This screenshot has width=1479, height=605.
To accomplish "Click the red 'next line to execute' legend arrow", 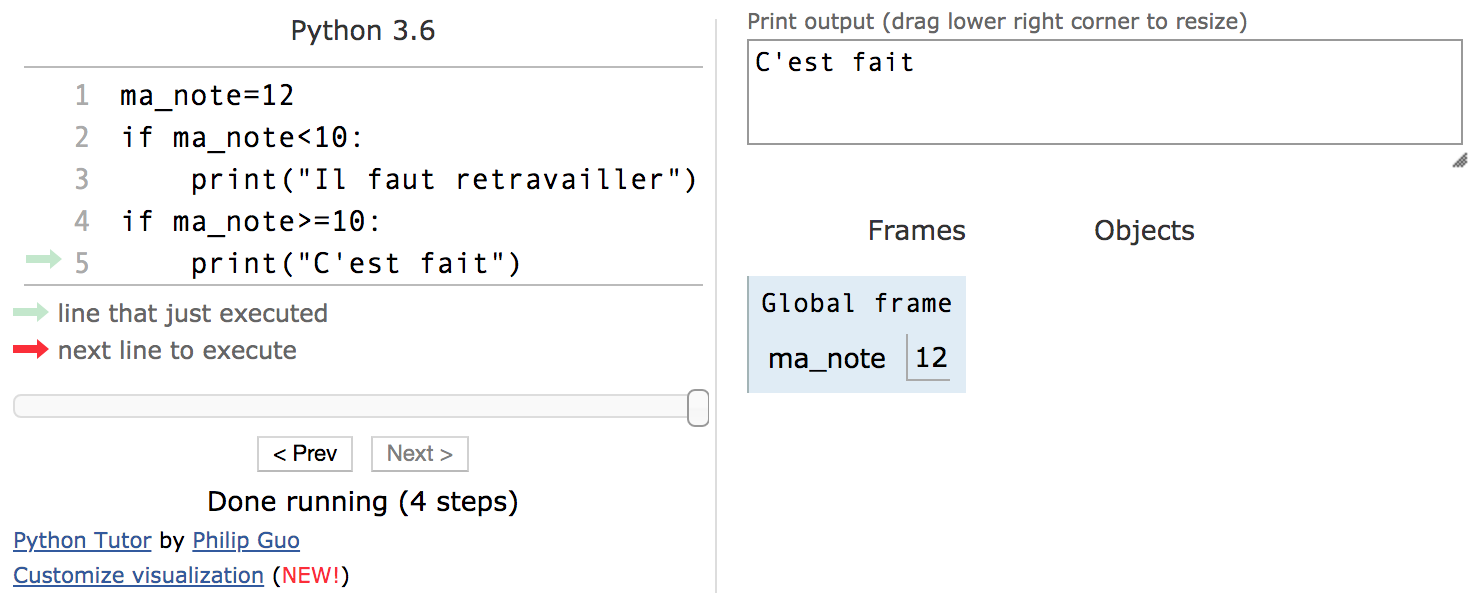I will (30, 349).
